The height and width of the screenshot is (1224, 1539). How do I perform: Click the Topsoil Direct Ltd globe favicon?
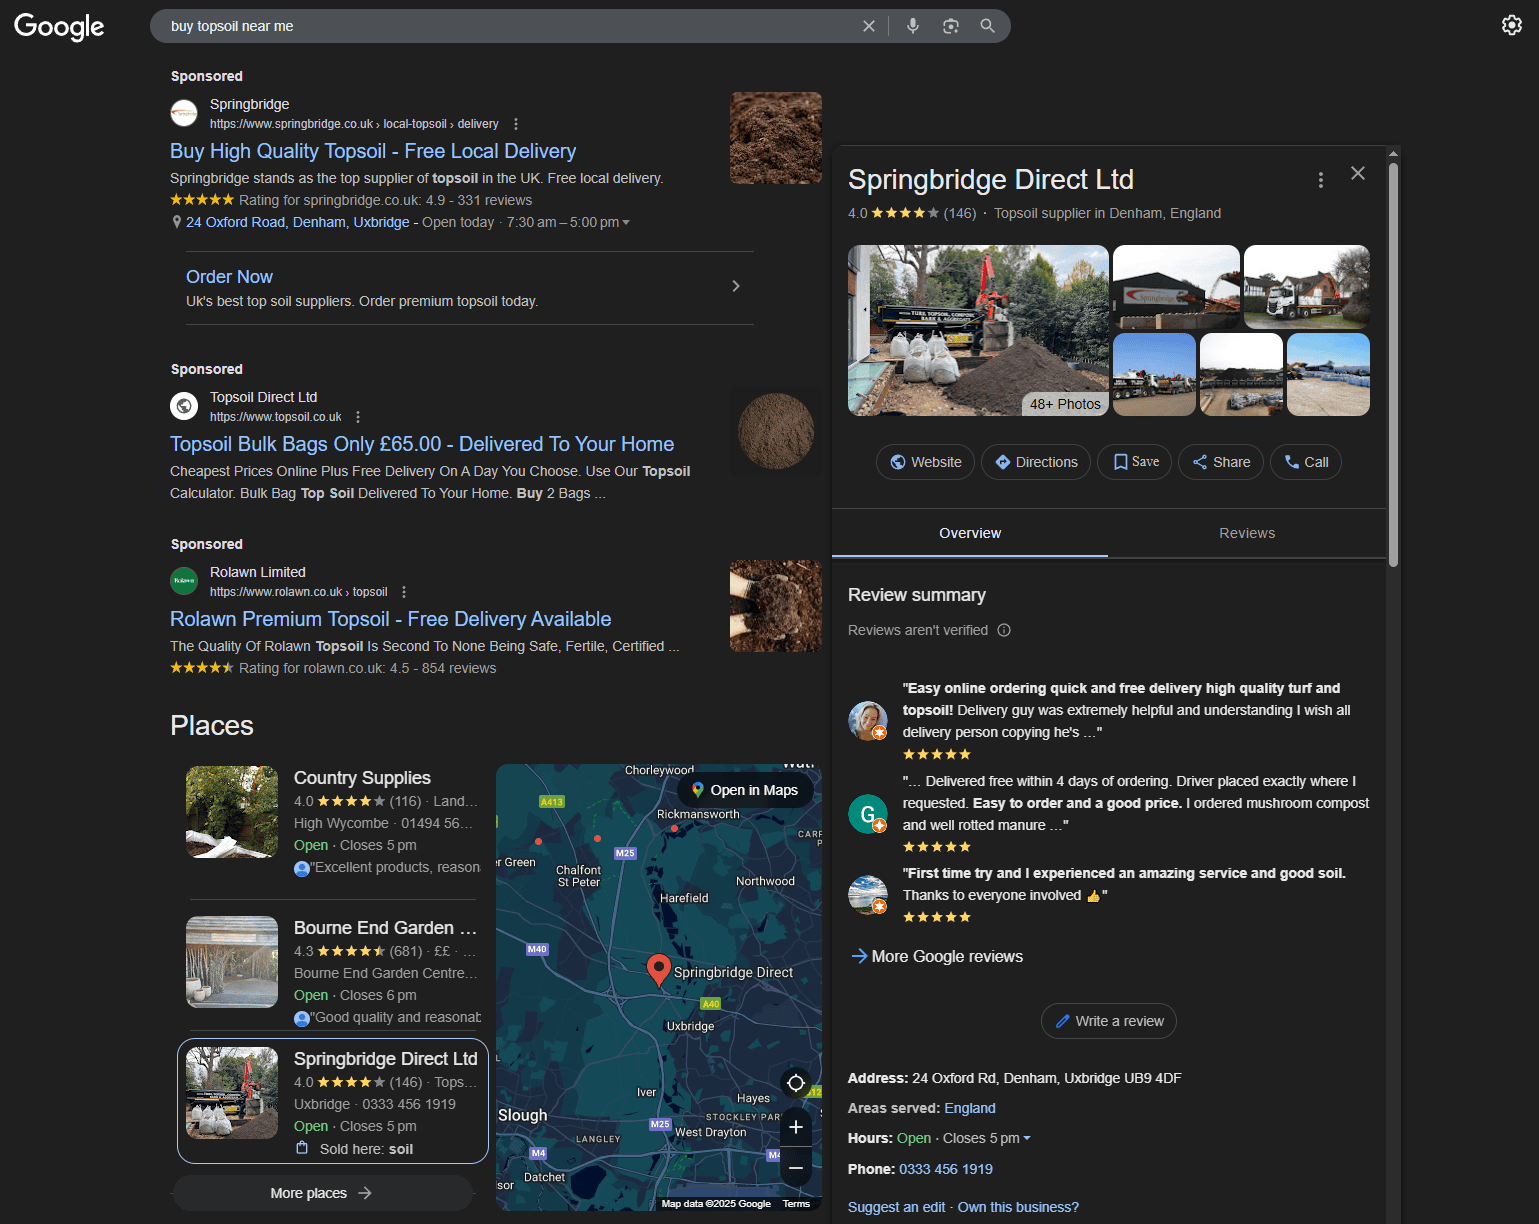point(184,406)
